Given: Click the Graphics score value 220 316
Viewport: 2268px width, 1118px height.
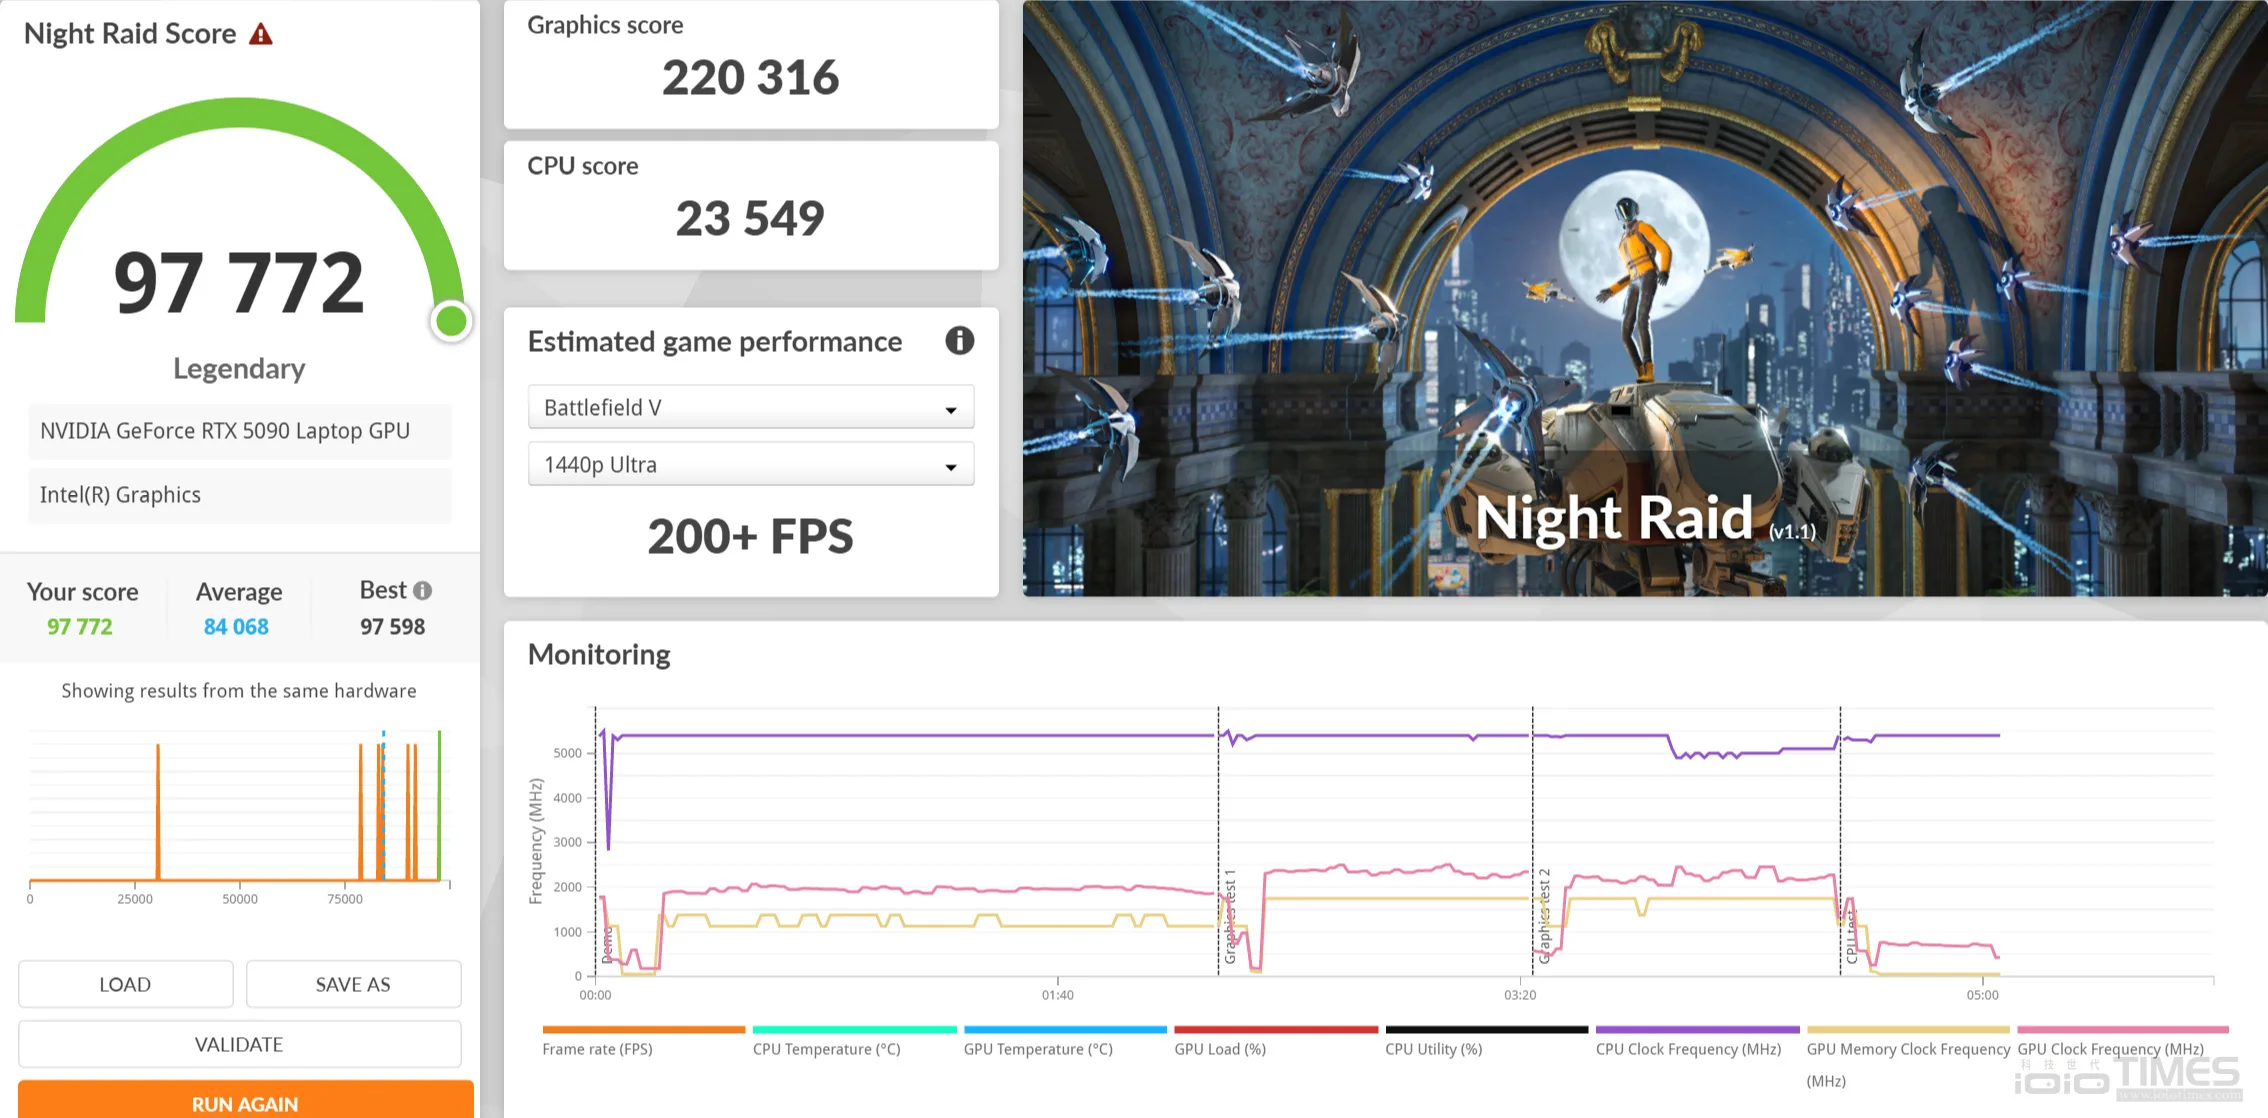Looking at the screenshot, I should click(751, 78).
